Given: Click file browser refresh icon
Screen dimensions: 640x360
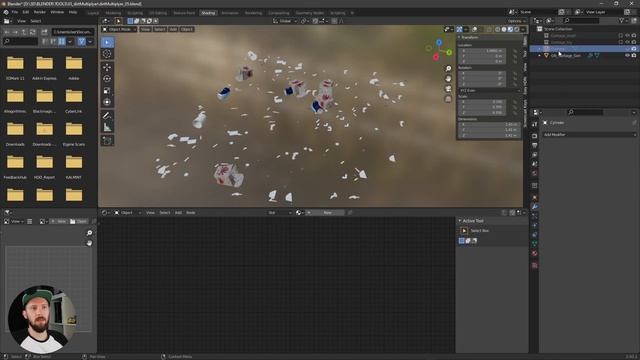Looking at the screenshot, I should [x=33, y=32].
